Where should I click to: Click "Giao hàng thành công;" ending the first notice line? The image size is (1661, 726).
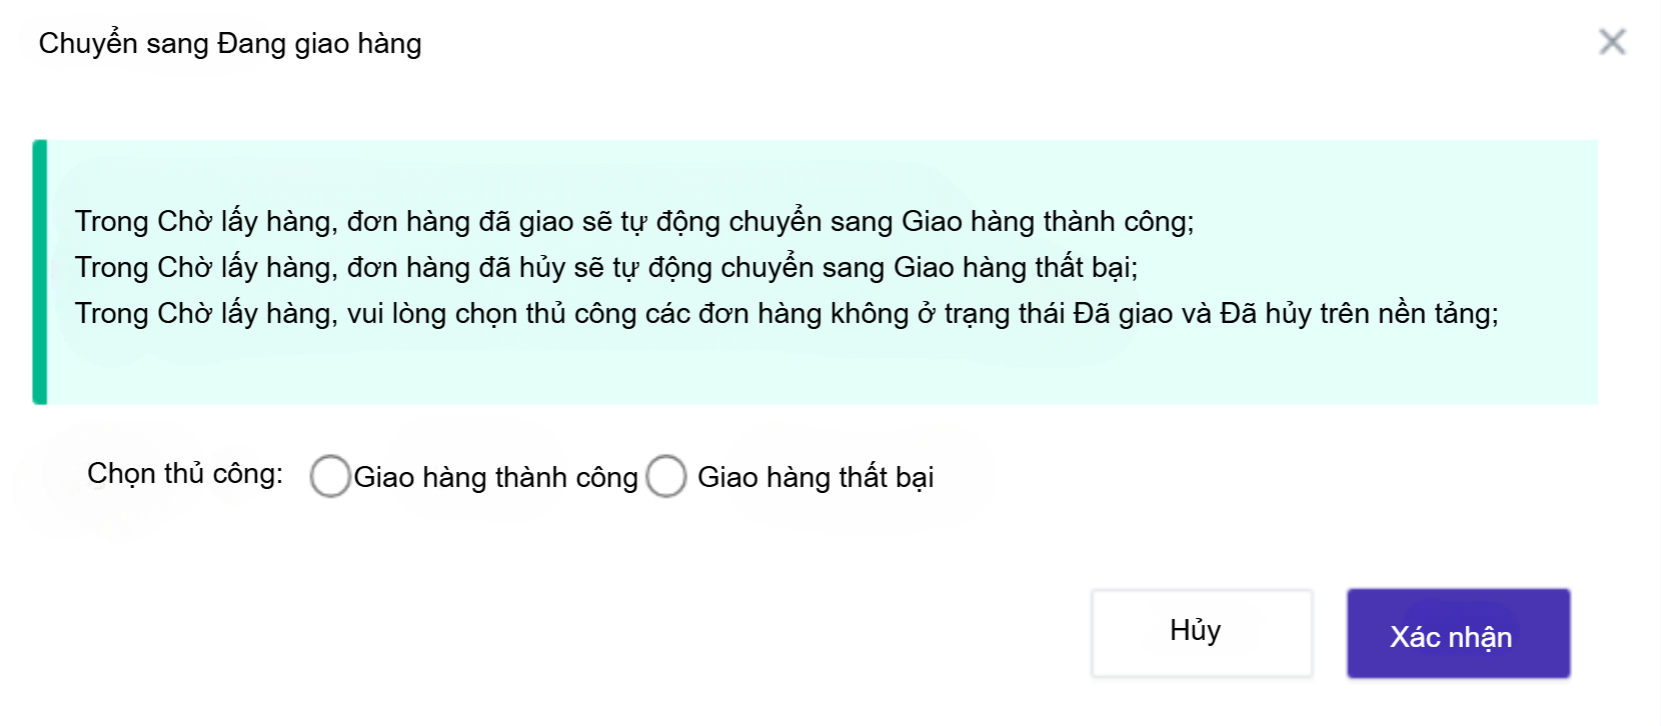click(1047, 221)
